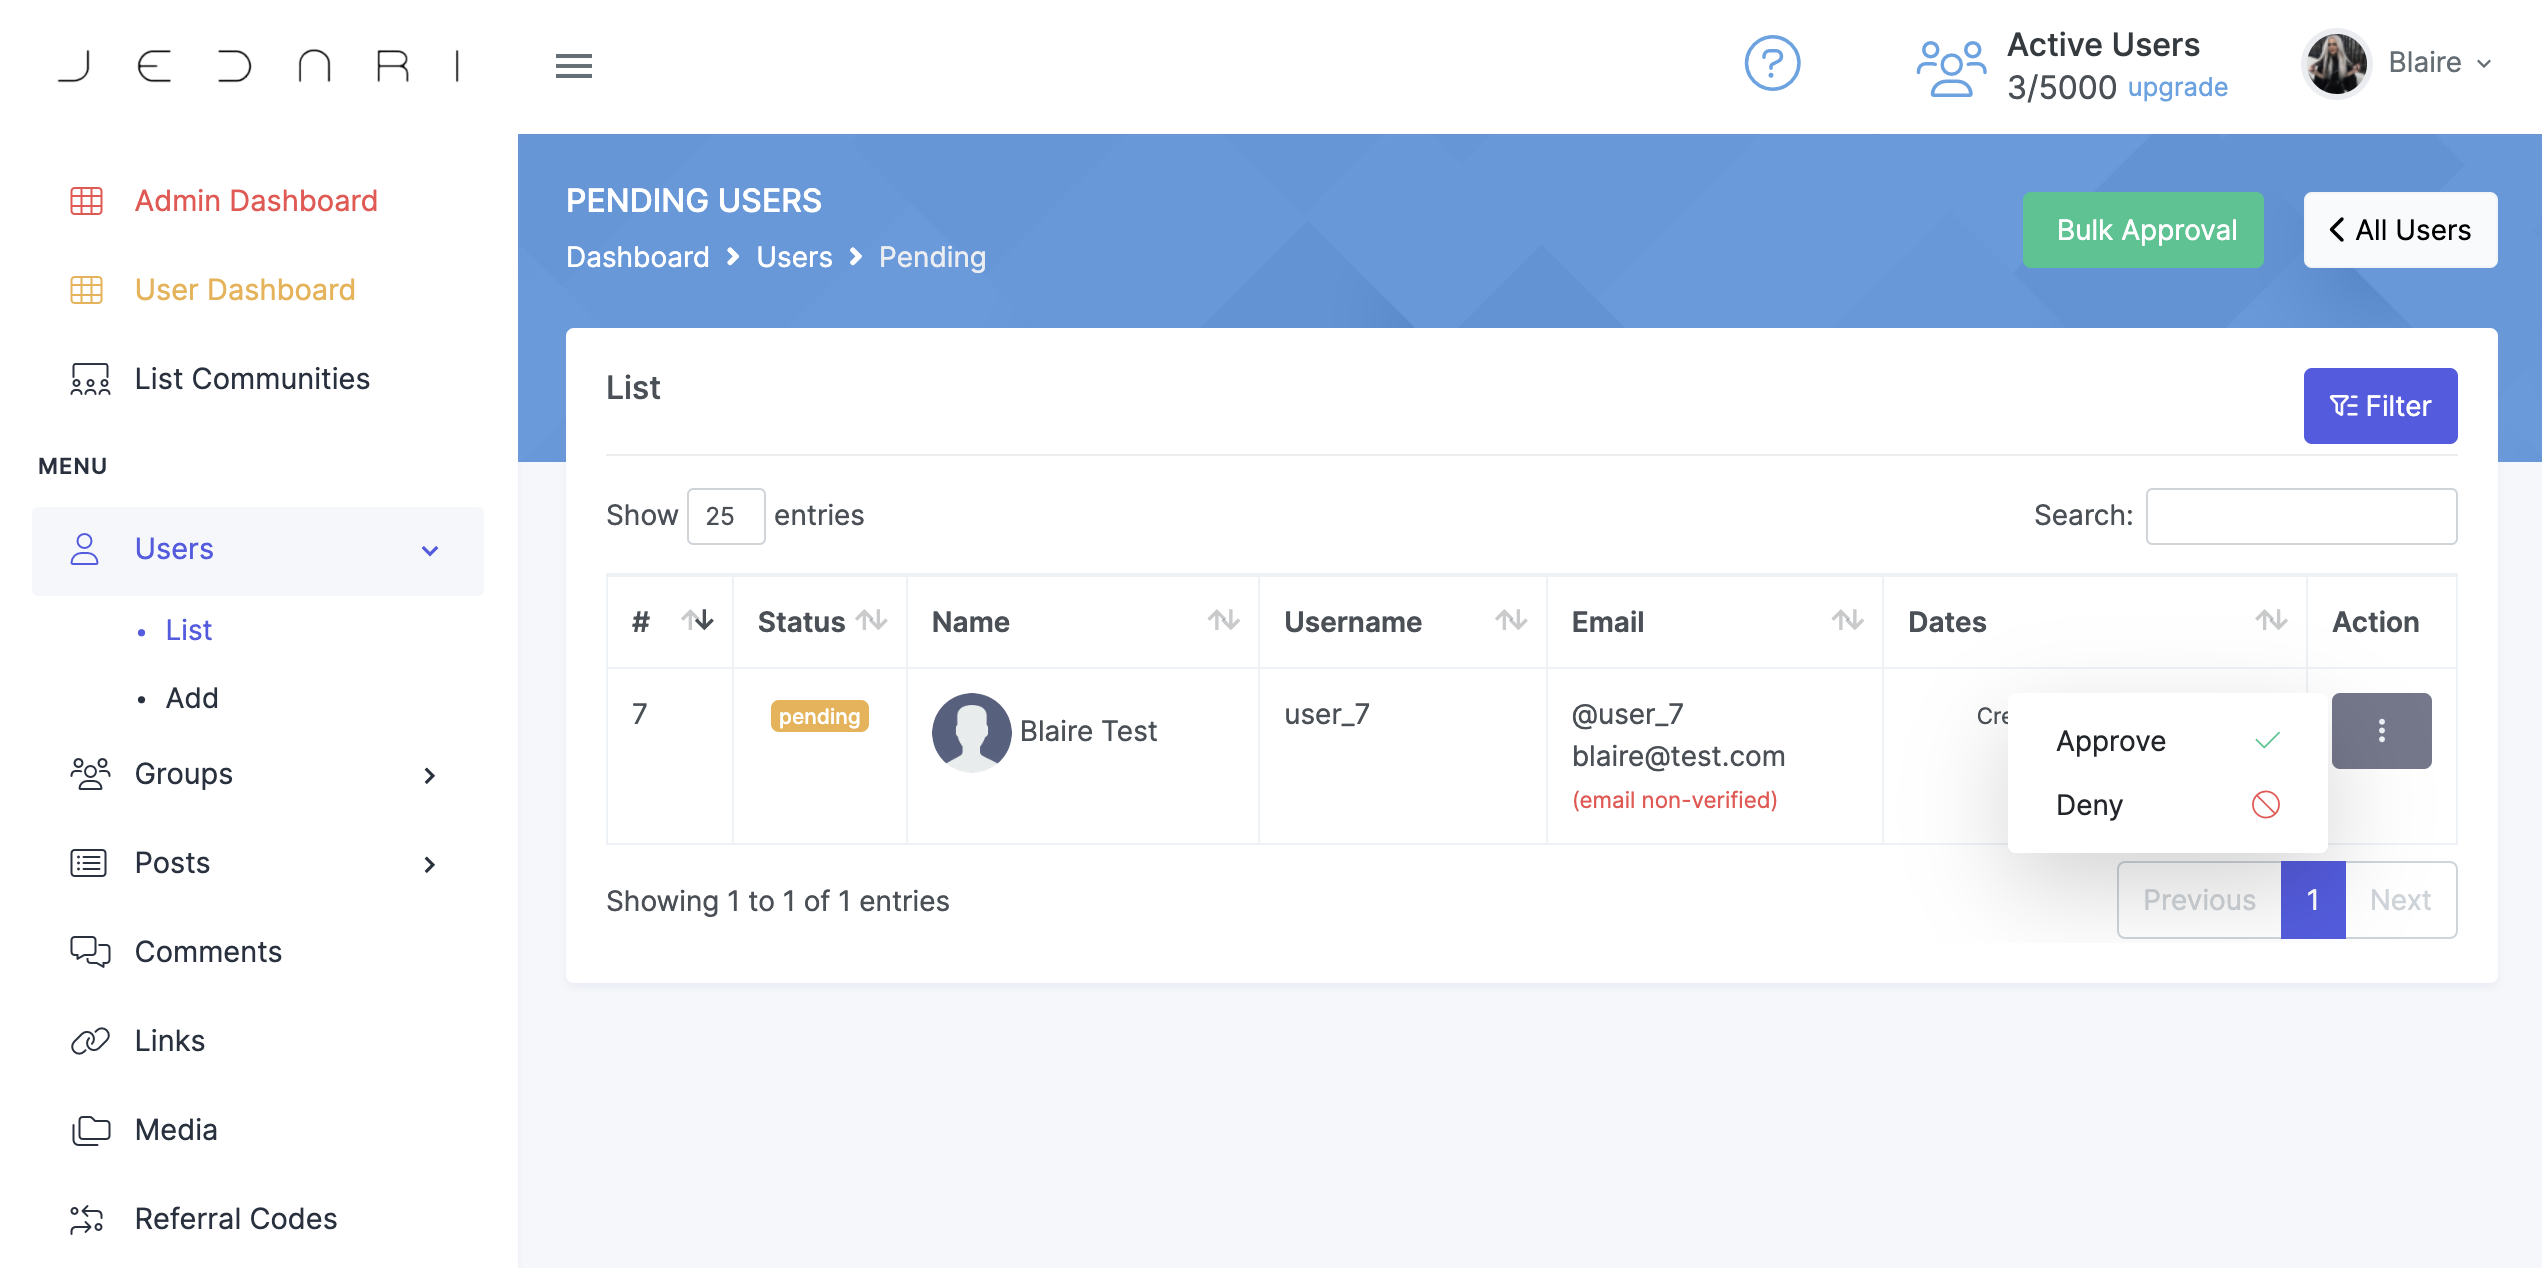Choose Deny from action menu

point(2166,805)
